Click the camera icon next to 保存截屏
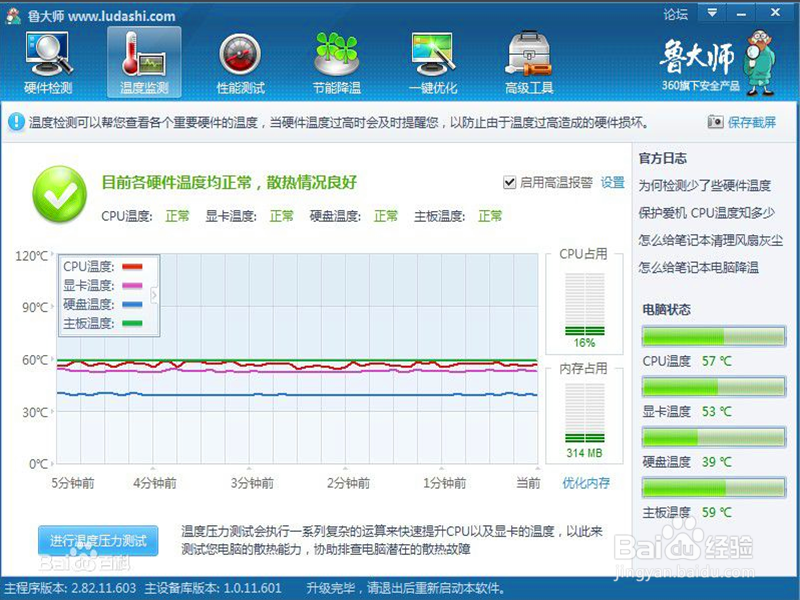The width and height of the screenshot is (800, 600). [x=717, y=120]
